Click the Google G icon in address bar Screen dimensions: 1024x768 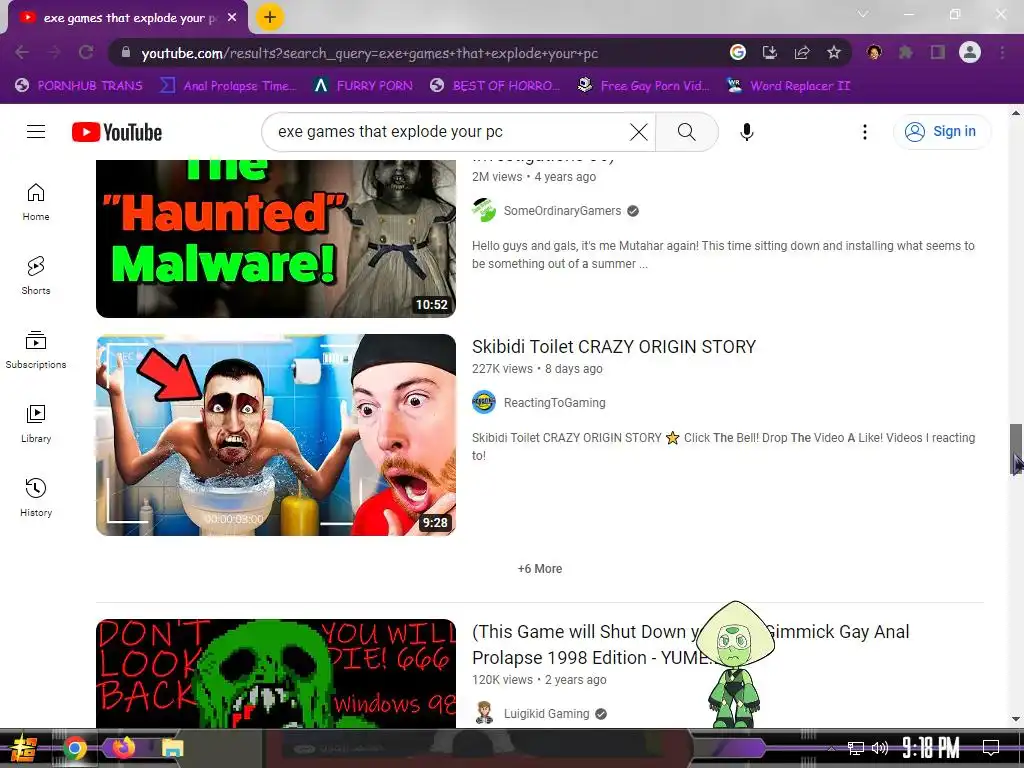coord(737,52)
